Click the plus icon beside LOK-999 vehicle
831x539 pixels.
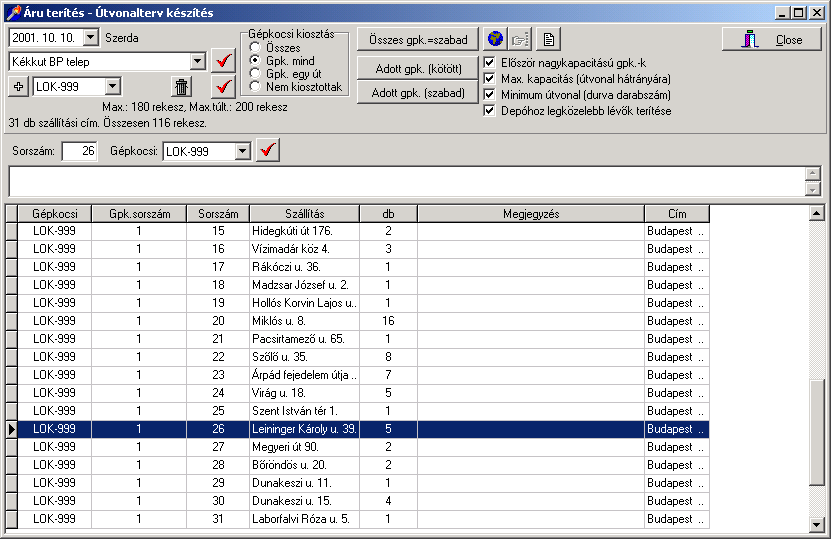pyautogui.click(x=19, y=87)
